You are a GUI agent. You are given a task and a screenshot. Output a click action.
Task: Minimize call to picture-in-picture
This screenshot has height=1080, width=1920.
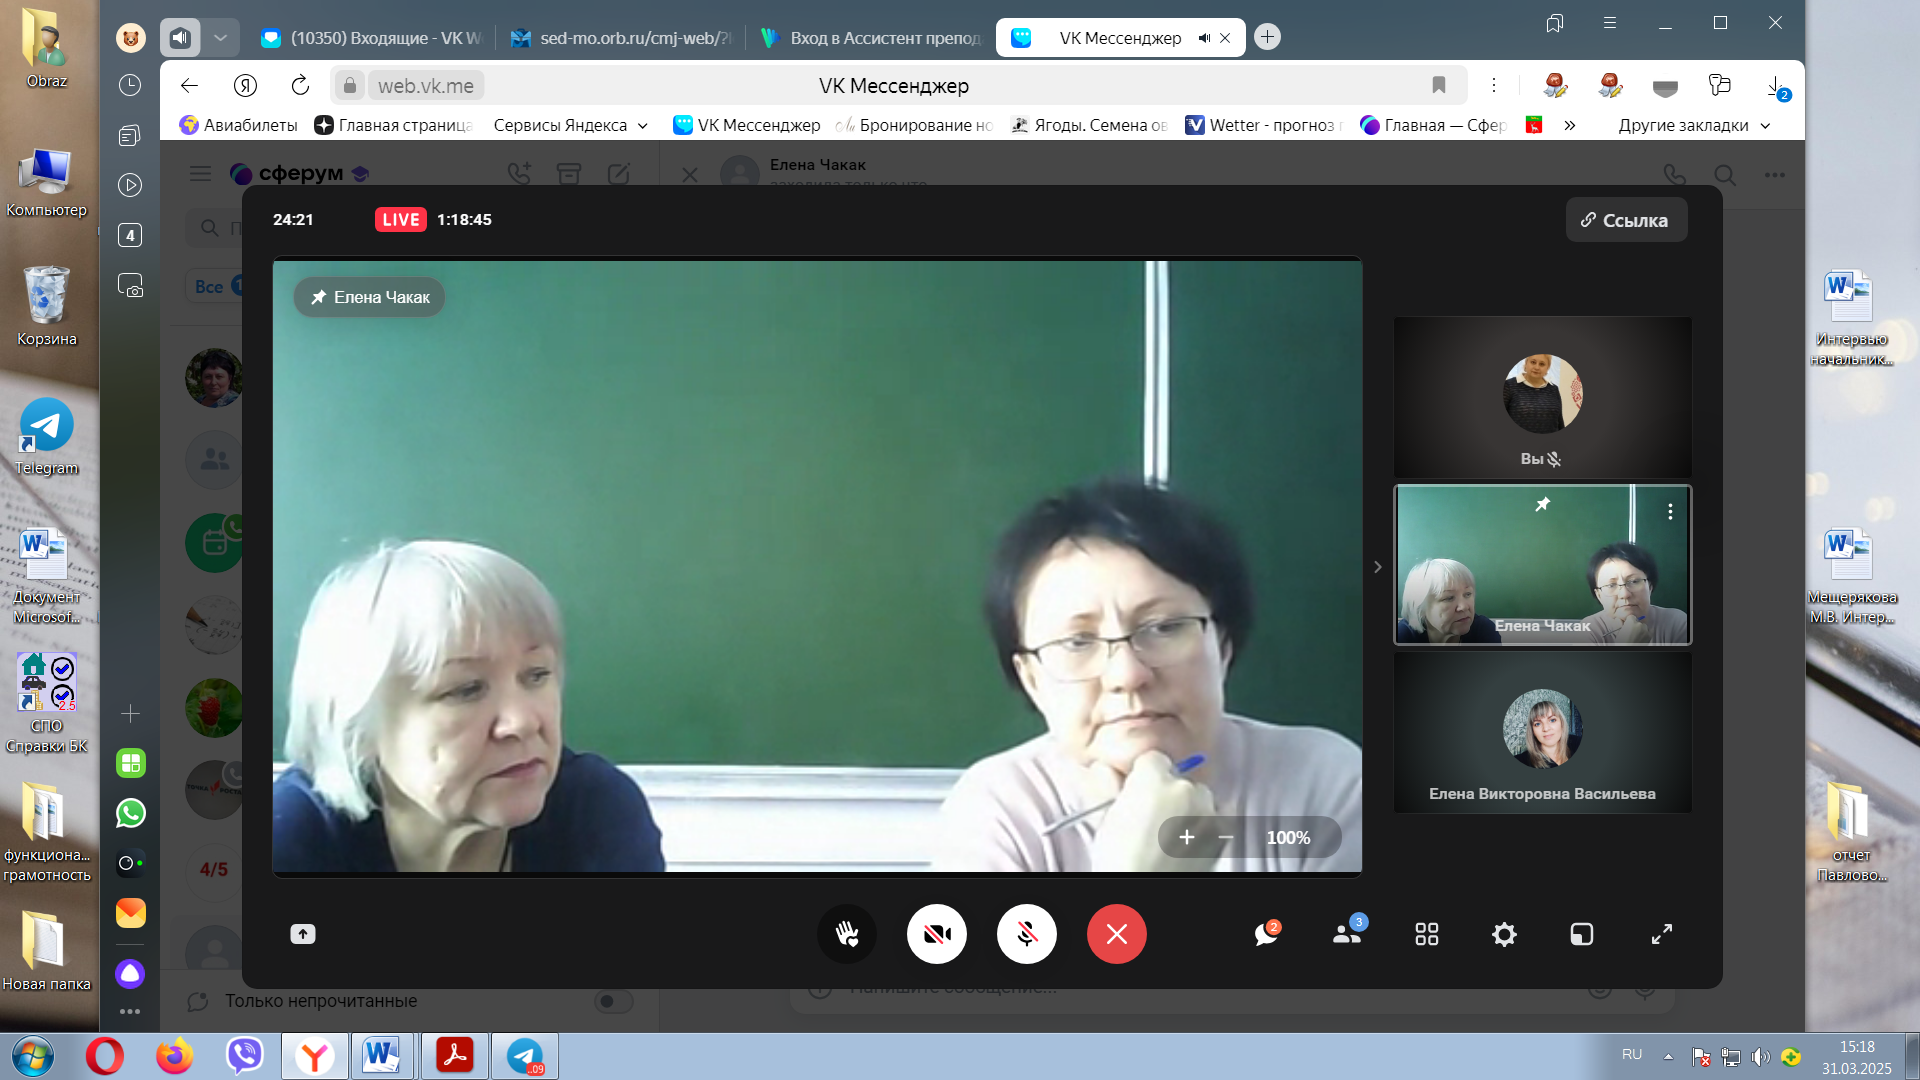1582,934
